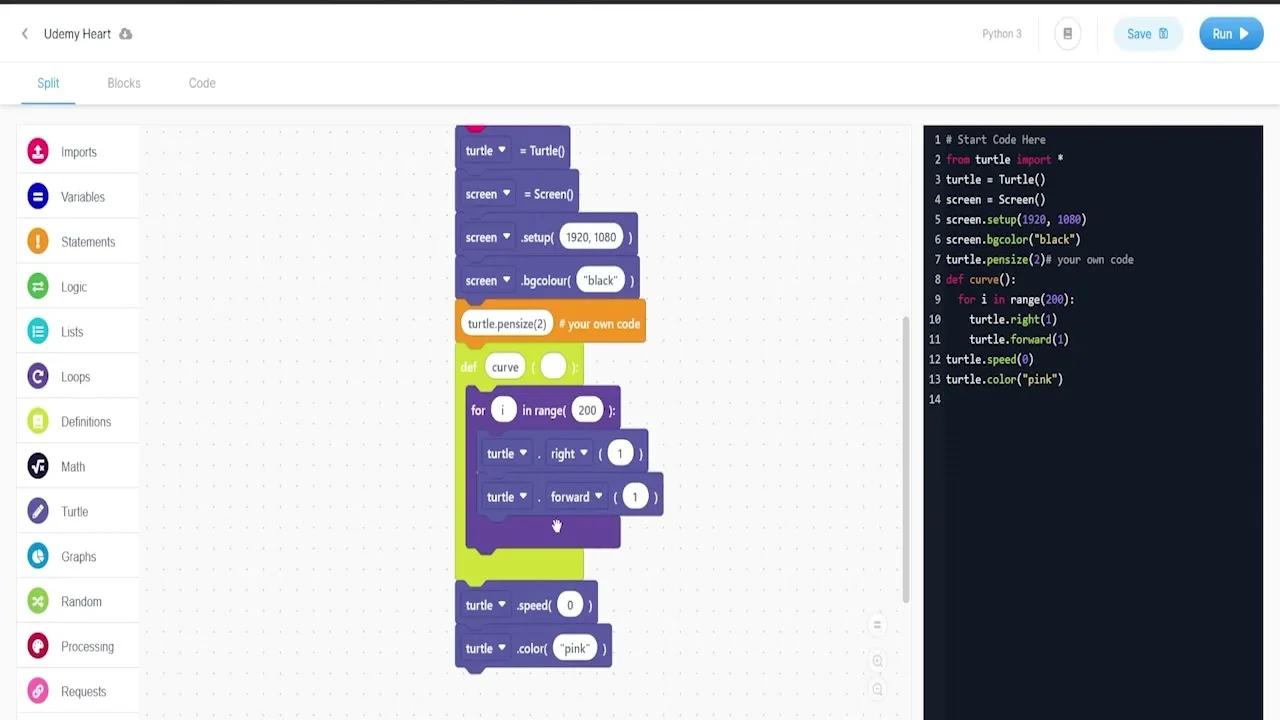Go back using the top-left arrow
This screenshot has height=720, width=1280.
[25, 34]
